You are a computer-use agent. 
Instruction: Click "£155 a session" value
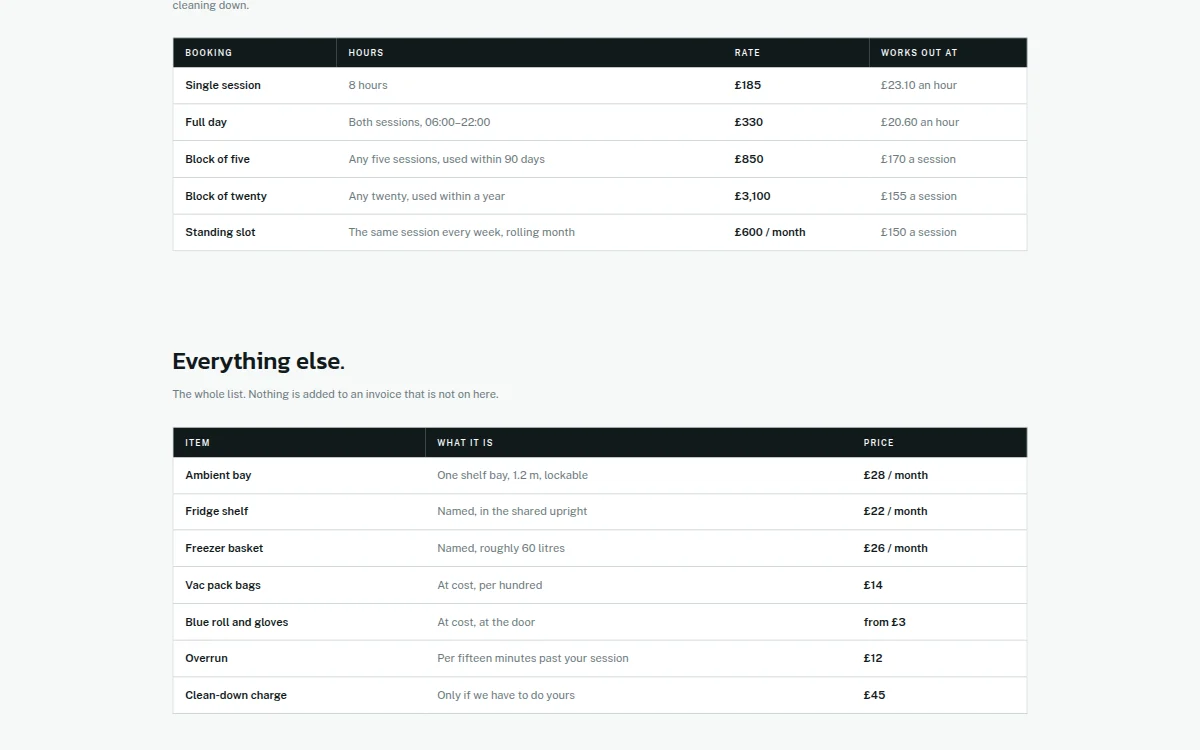pyautogui.click(x=919, y=196)
